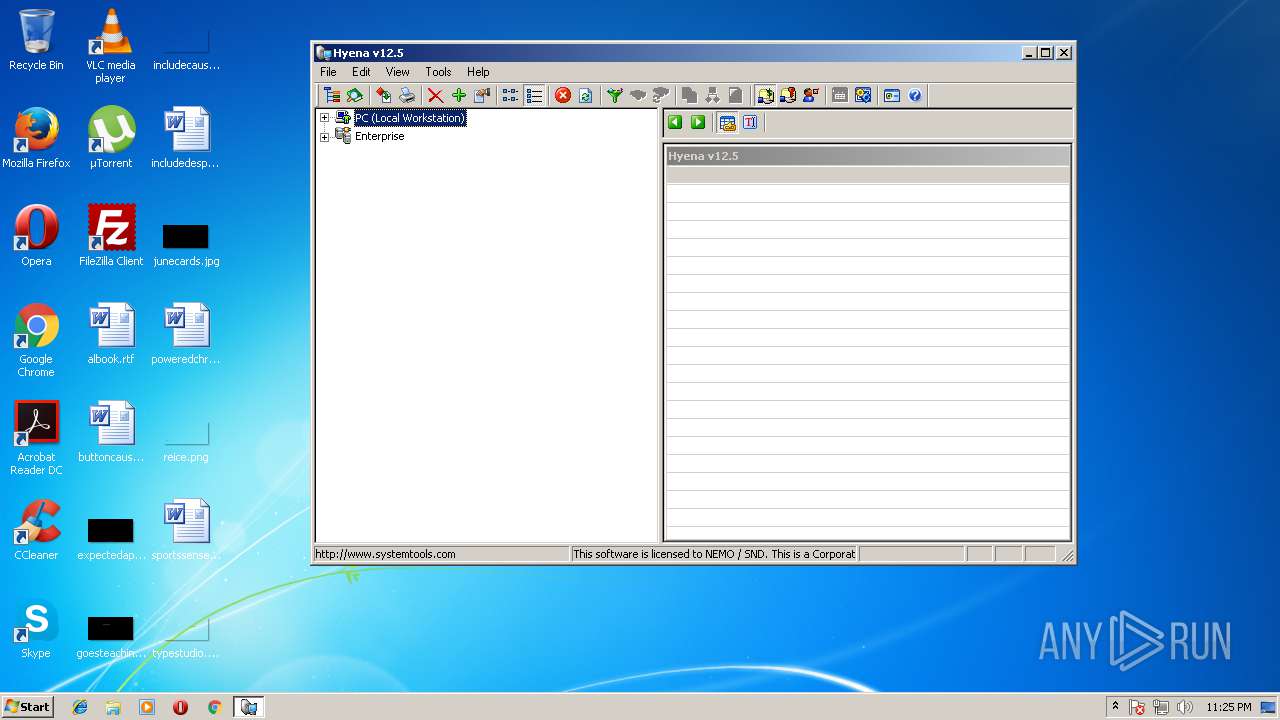Click the green plus add icon

coord(459,95)
